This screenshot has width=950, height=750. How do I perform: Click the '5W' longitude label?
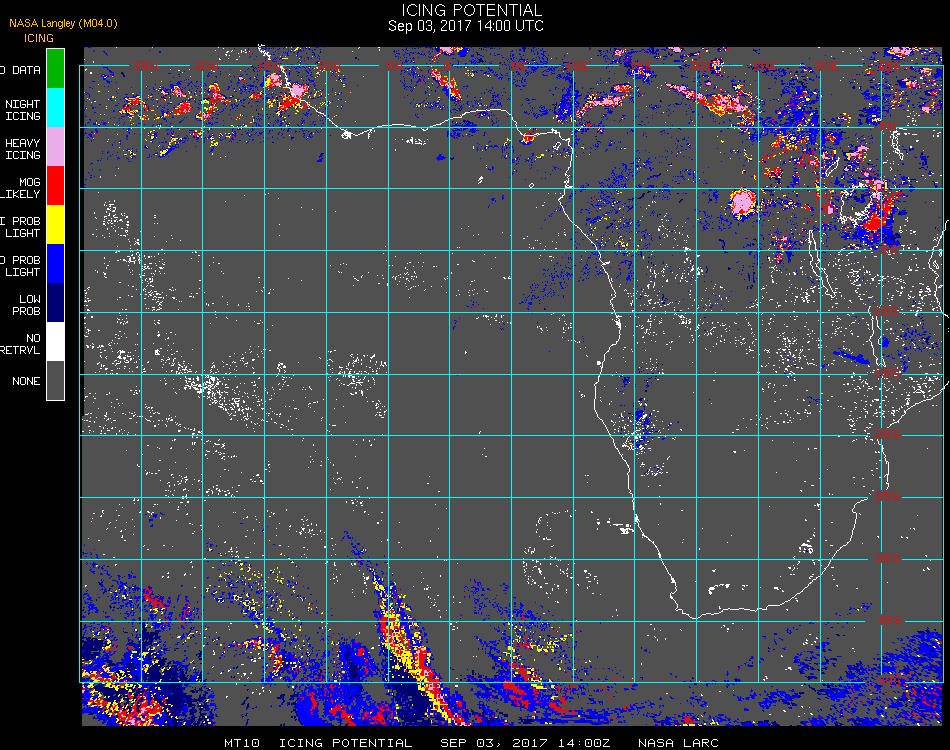(x=394, y=66)
